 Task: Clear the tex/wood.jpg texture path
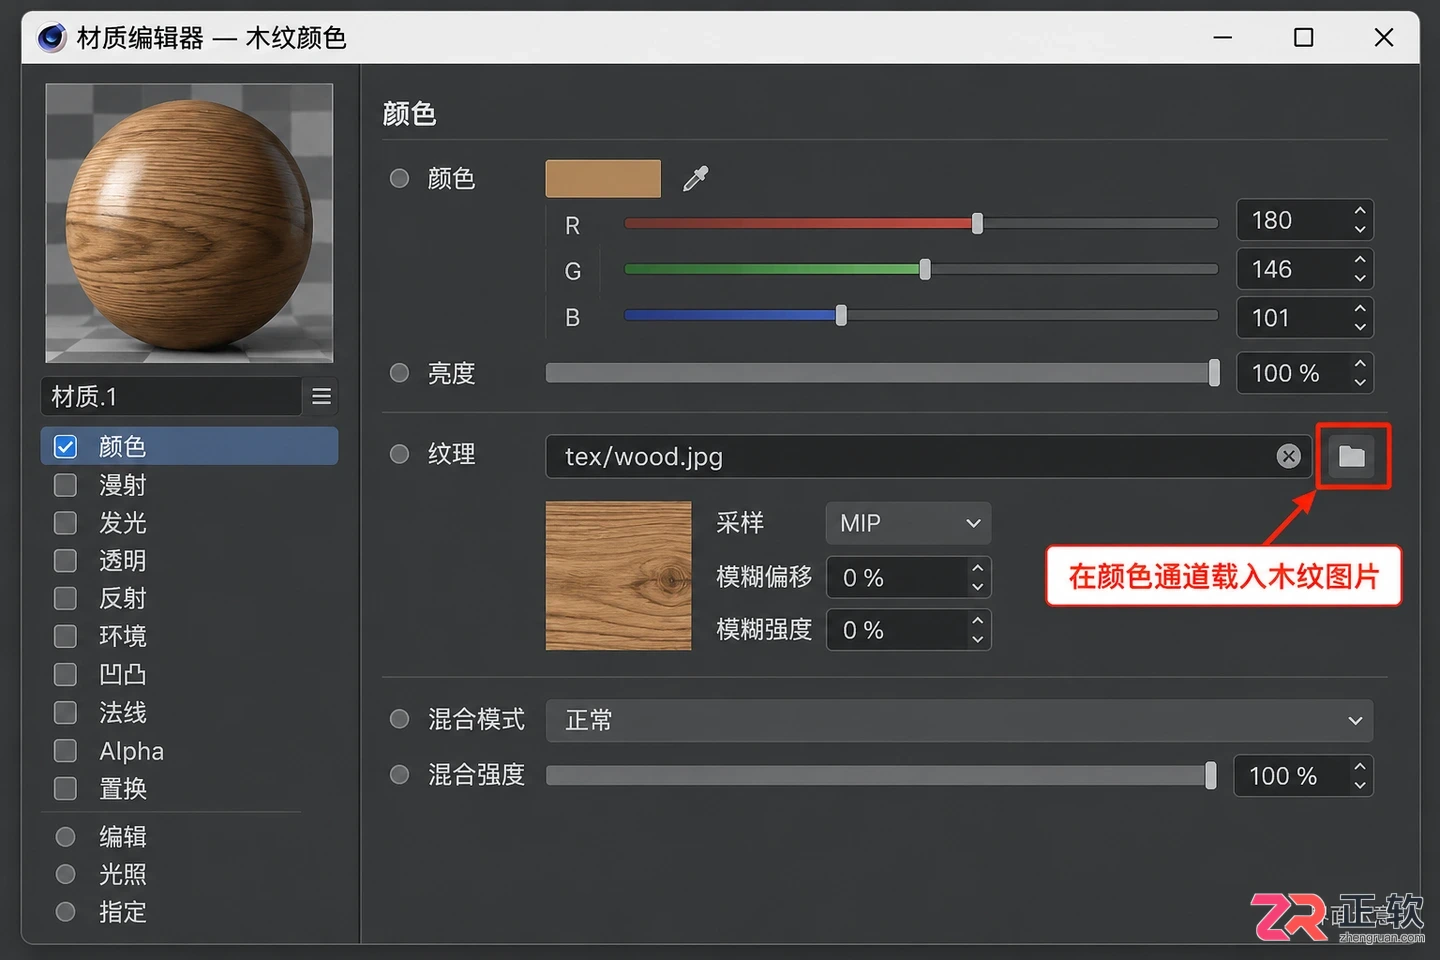coord(1289,456)
